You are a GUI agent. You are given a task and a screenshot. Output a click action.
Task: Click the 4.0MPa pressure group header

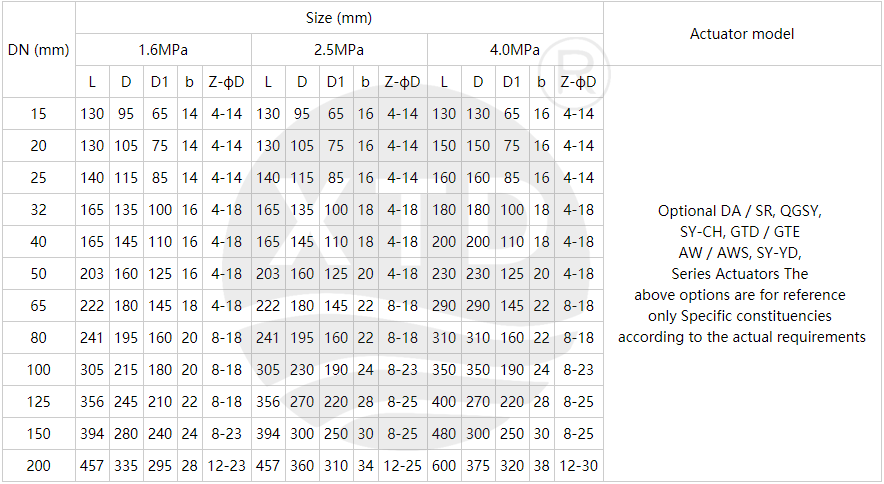coord(515,50)
